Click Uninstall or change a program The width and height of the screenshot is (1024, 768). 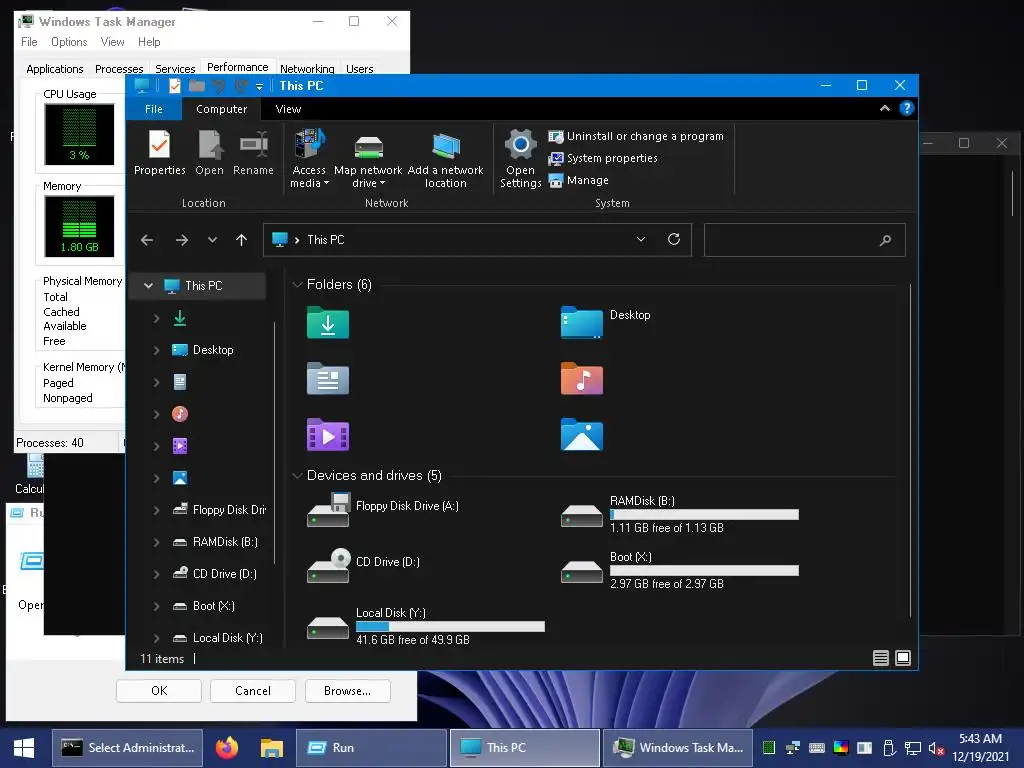(x=636, y=136)
